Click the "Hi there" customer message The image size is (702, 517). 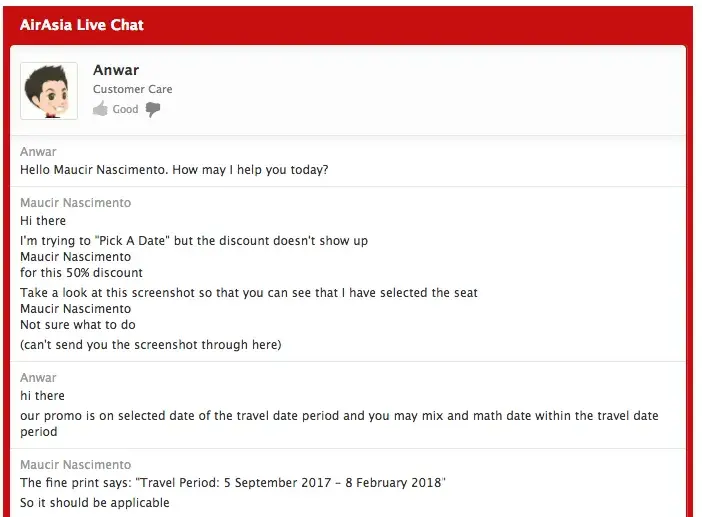(43, 220)
